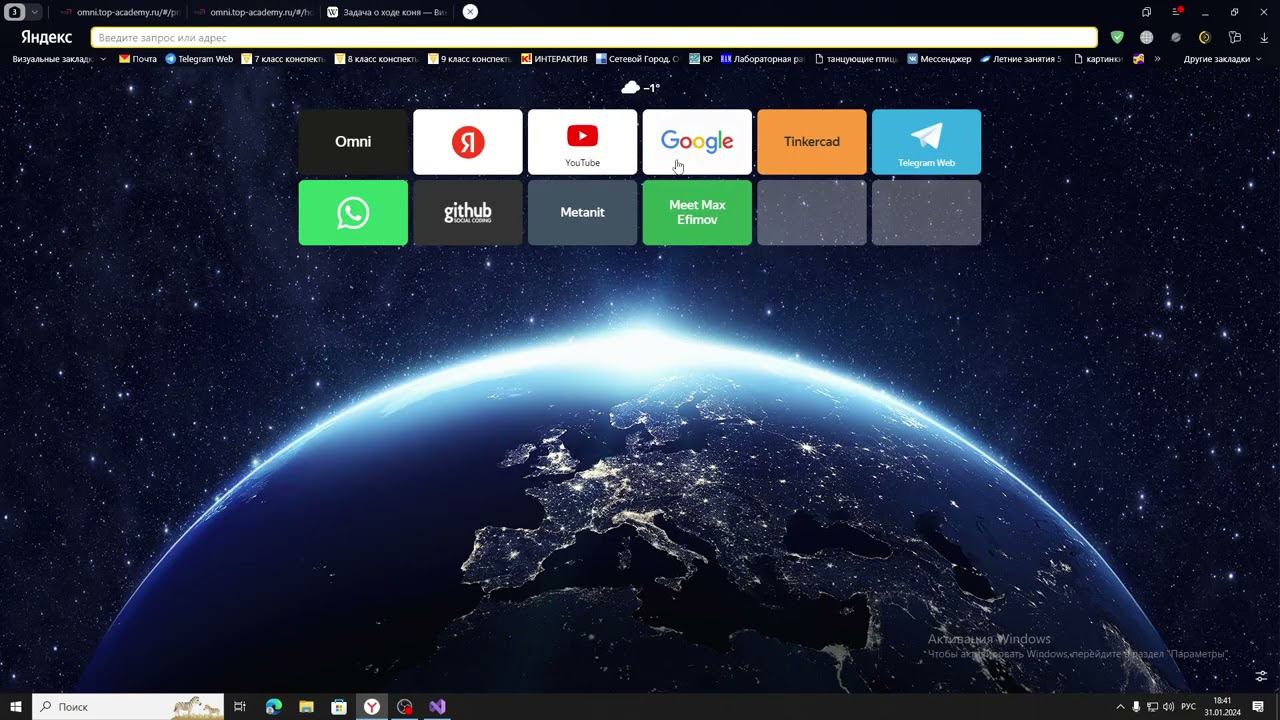Open the network tray icon
Screen dimensions: 1280x720
pos(1152,707)
